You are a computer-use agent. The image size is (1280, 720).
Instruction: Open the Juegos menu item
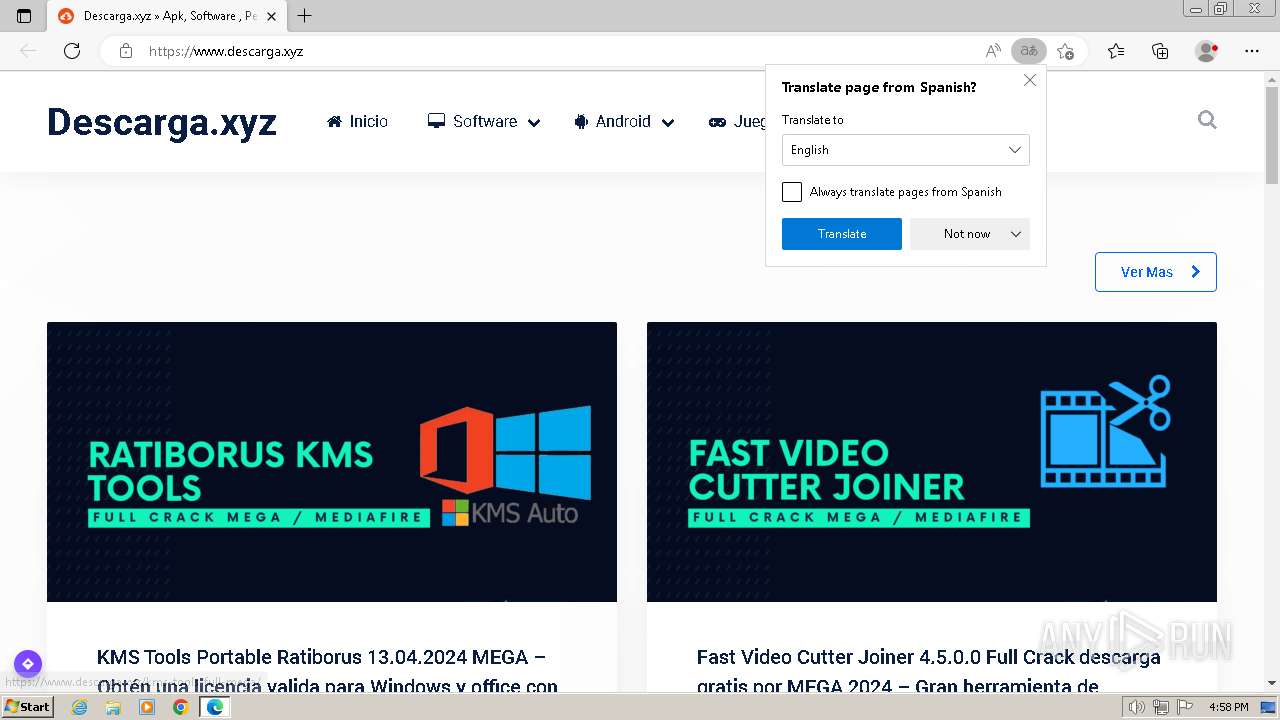738,121
